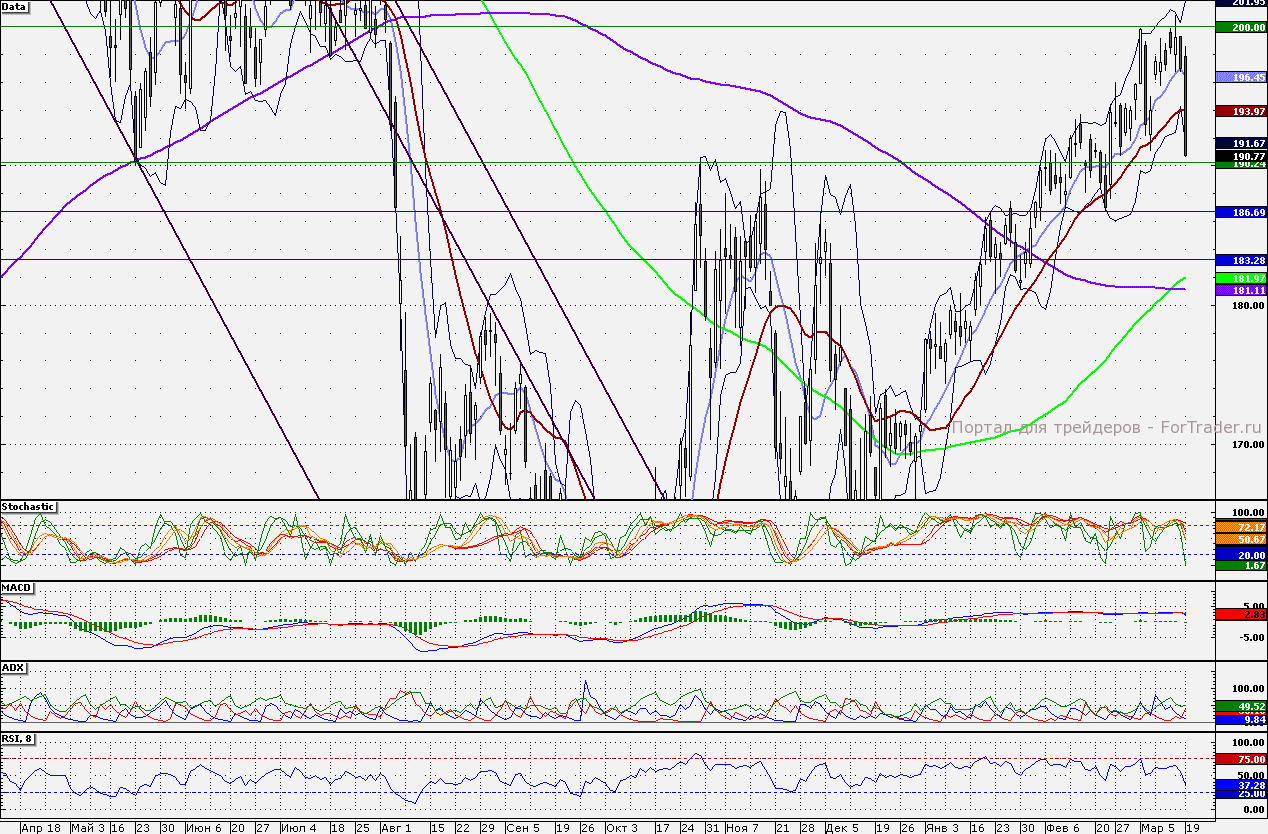This screenshot has width=1268, height=834.
Task: Click the RSI, 8 indicator label
Action: (x=19, y=739)
